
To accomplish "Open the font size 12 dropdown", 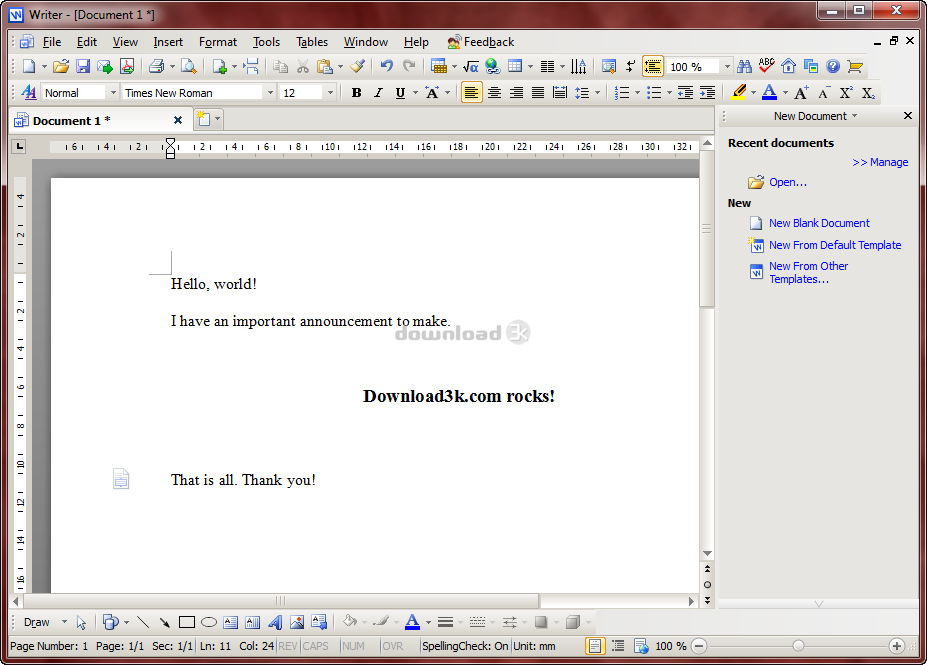I will coord(330,93).
